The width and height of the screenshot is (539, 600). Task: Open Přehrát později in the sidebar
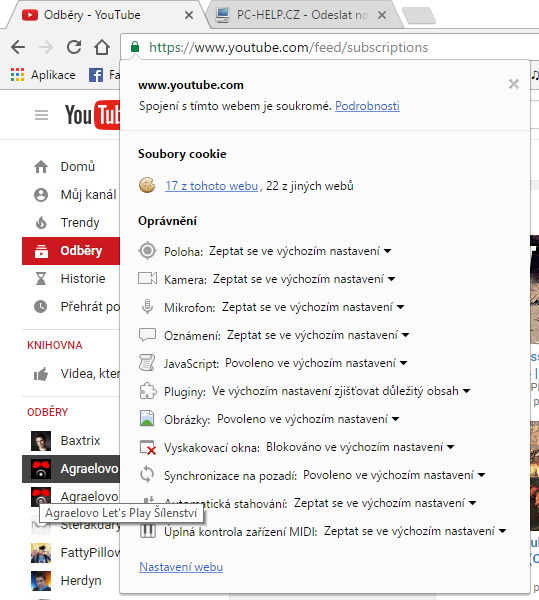[71, 307]
